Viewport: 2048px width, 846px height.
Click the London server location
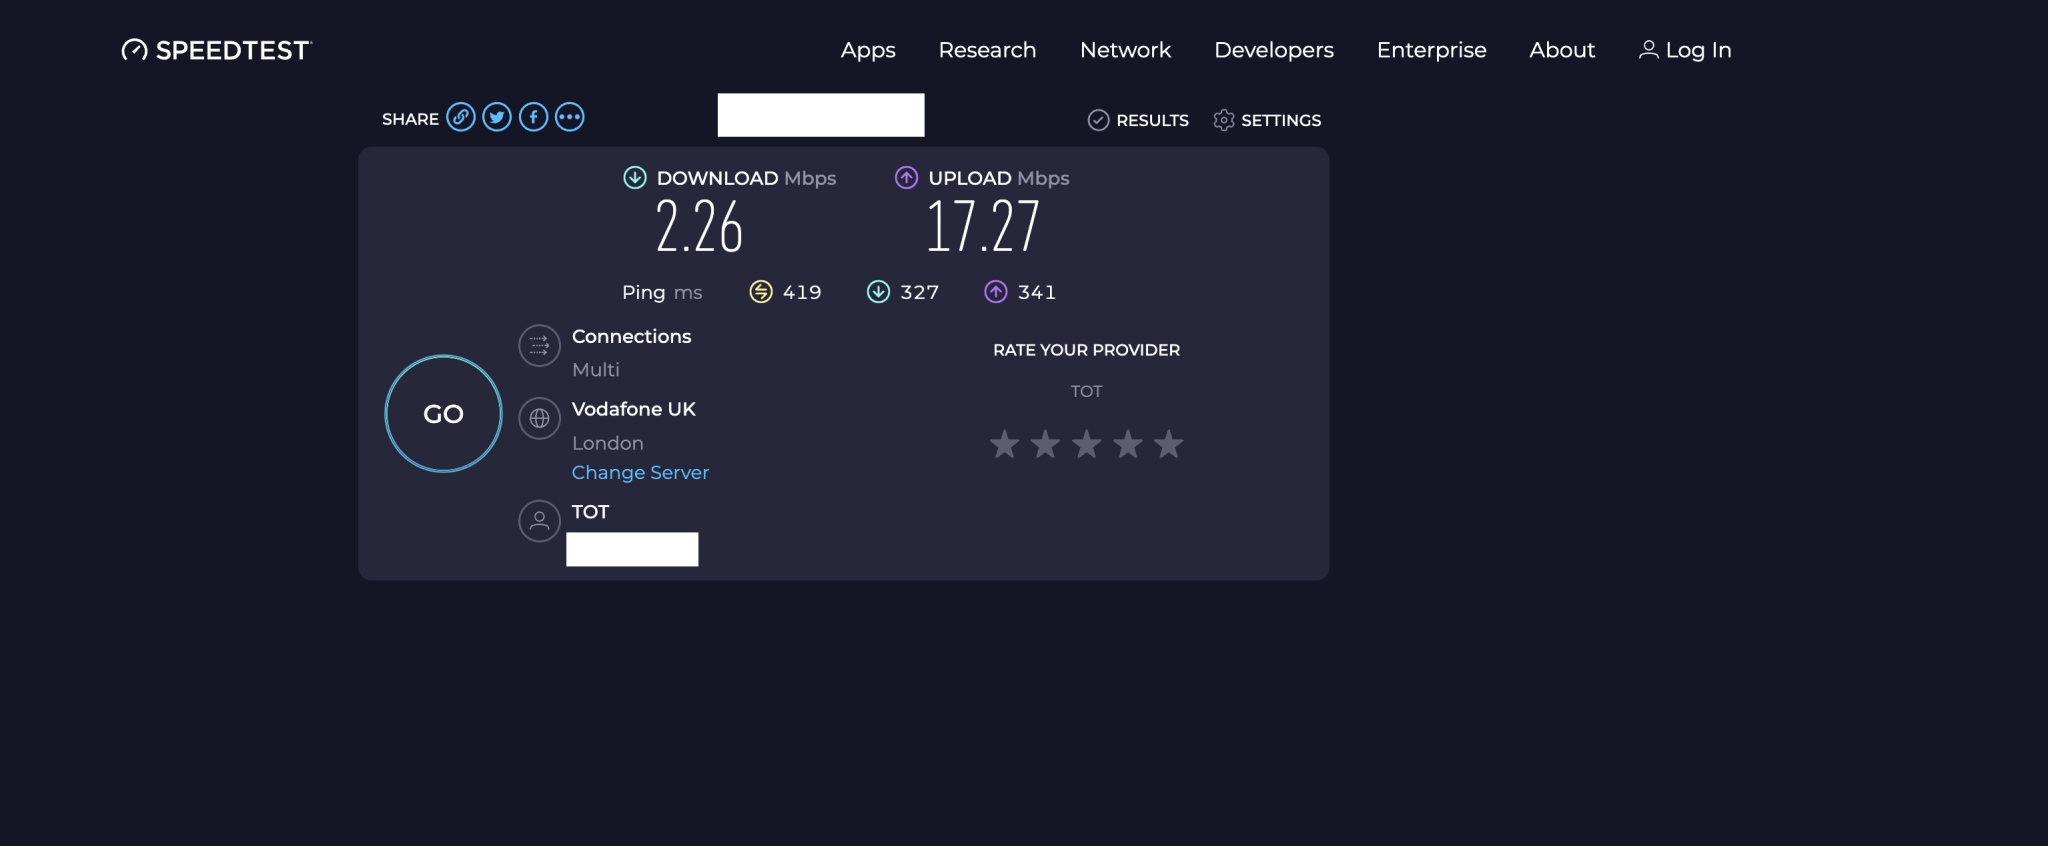608,443
